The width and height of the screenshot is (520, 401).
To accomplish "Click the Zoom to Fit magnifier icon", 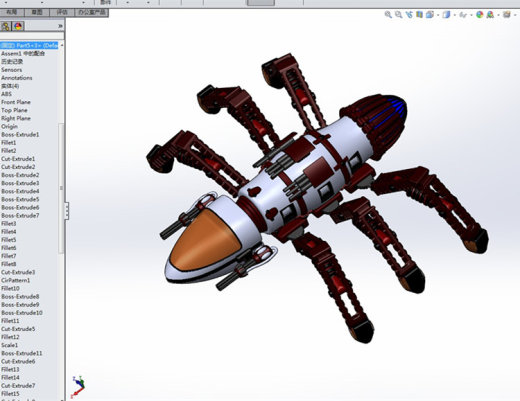I will point(388,14).
